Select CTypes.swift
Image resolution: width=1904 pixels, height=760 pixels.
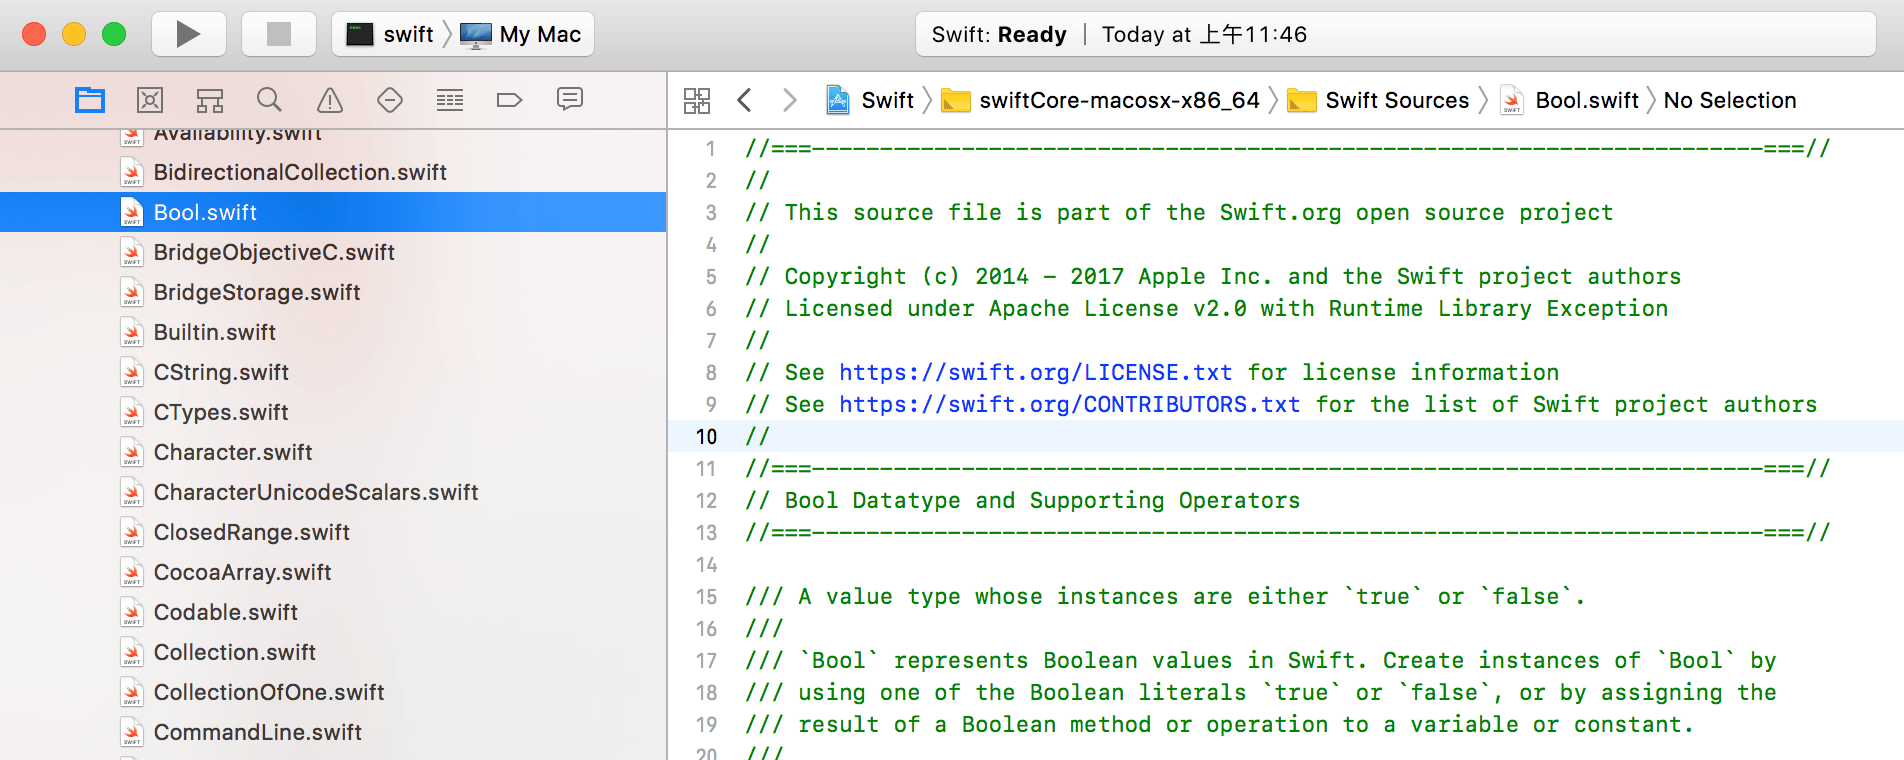tap(333, 412)
